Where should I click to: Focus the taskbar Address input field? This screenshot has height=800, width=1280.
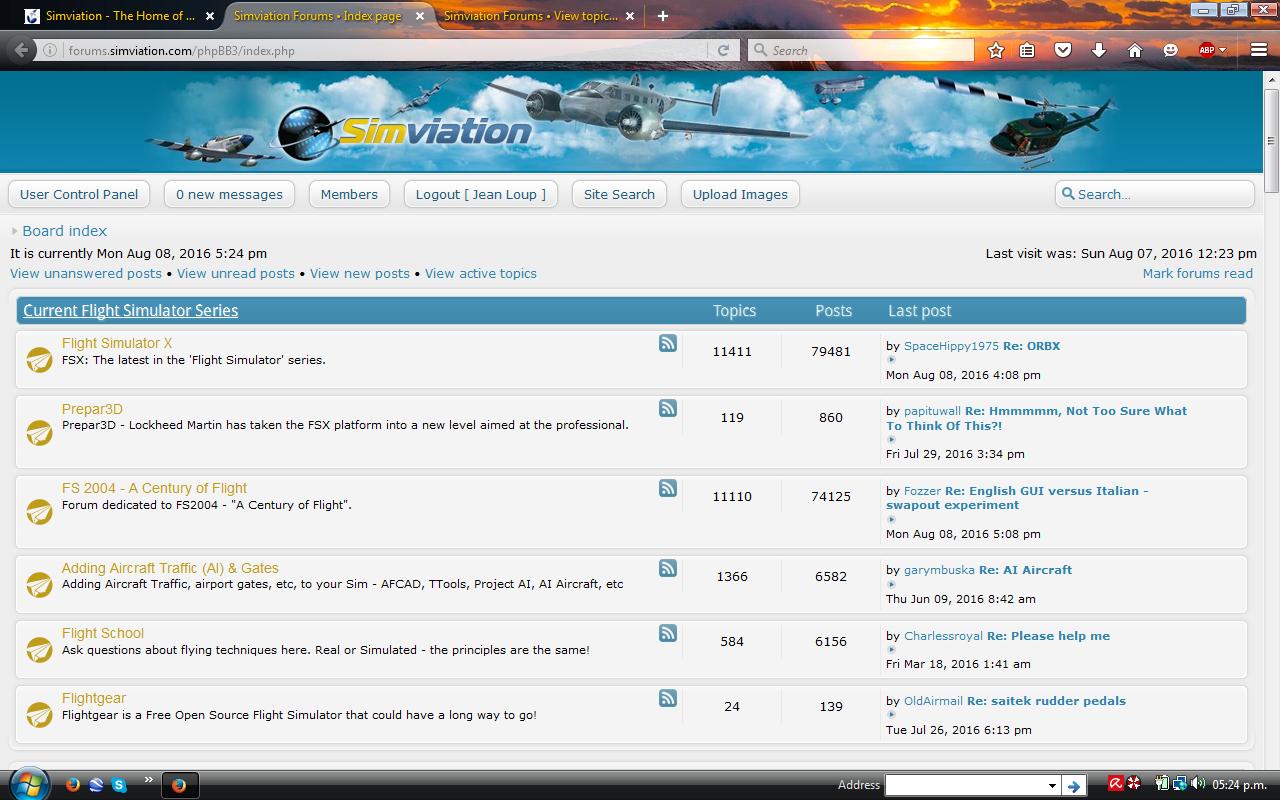coord(965,786)
